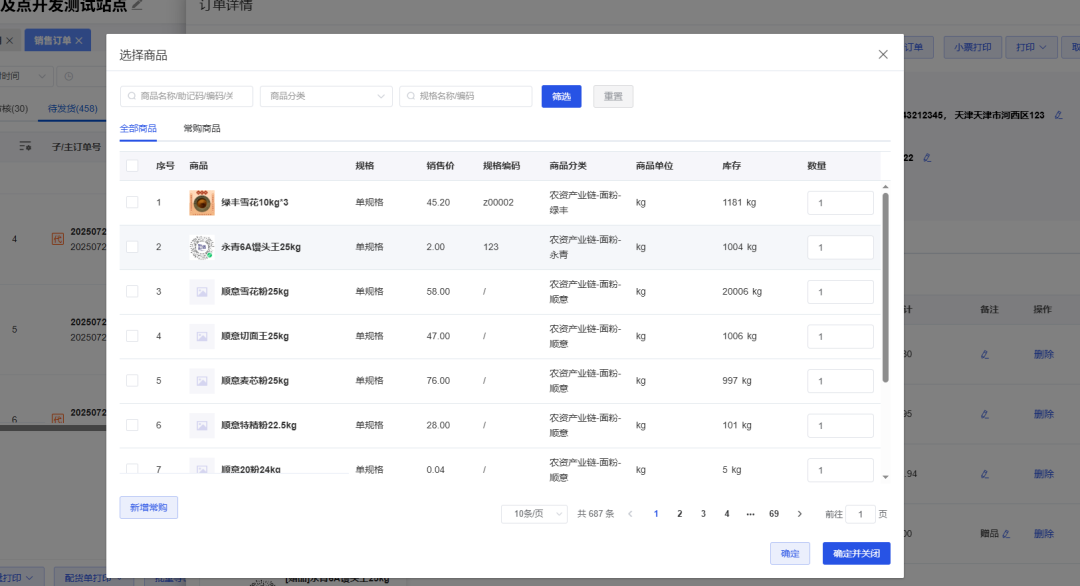1080x586 pixels.
Task: Edit quantity field for 永青6A馒头王25kg
Action: point(840,247)
